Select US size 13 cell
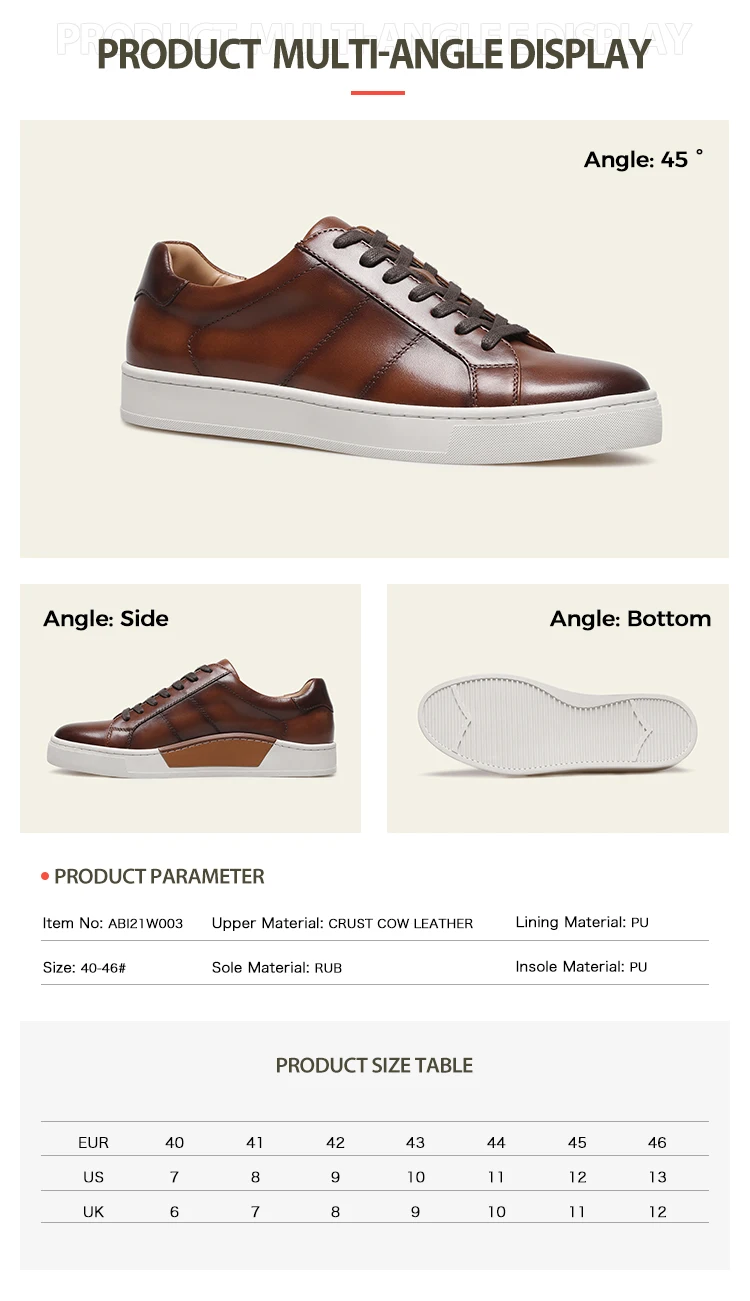The height and width of the screenshot is (1301, 750). pos(657,1178)
